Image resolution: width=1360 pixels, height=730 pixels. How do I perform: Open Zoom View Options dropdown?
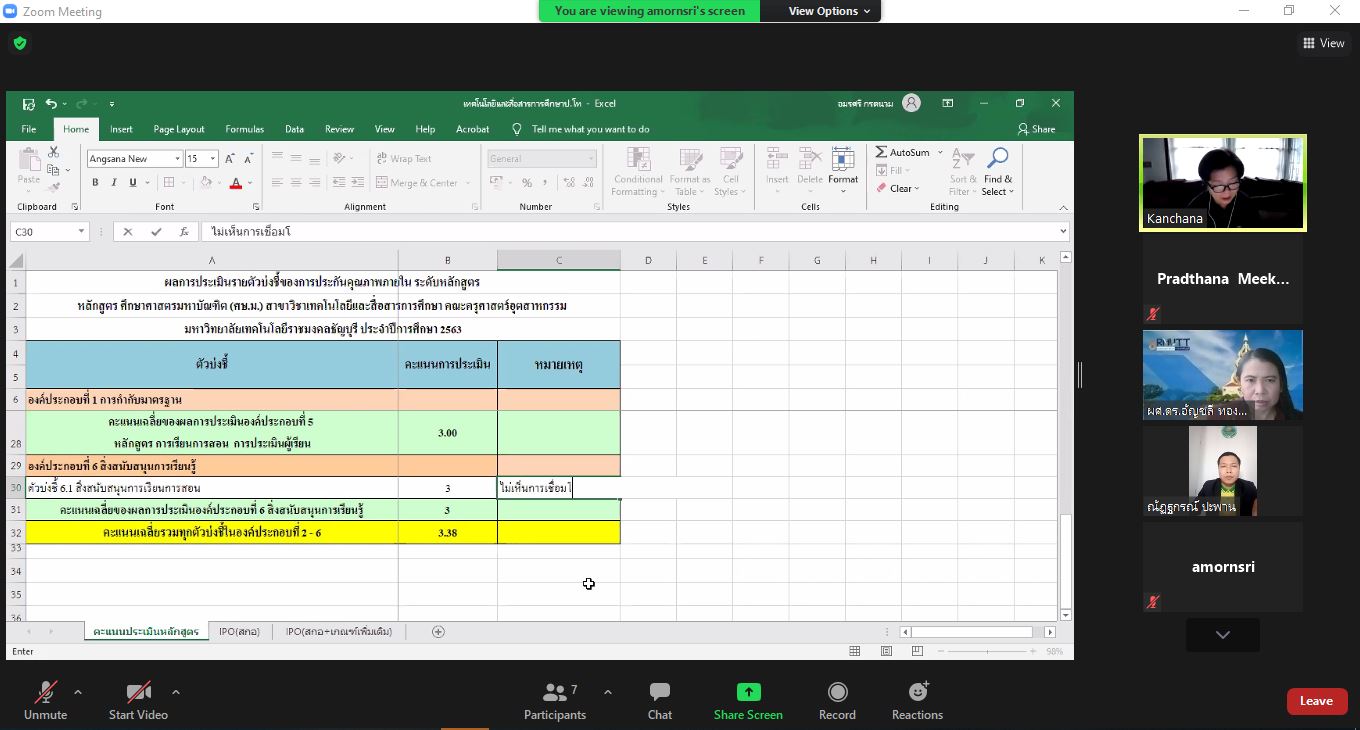829,11
